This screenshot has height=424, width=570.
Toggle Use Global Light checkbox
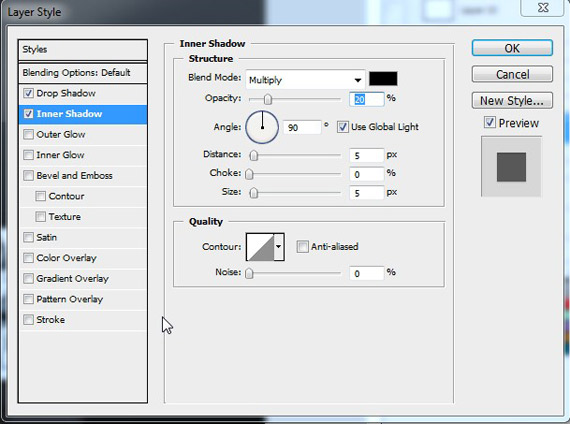(342, 127)
